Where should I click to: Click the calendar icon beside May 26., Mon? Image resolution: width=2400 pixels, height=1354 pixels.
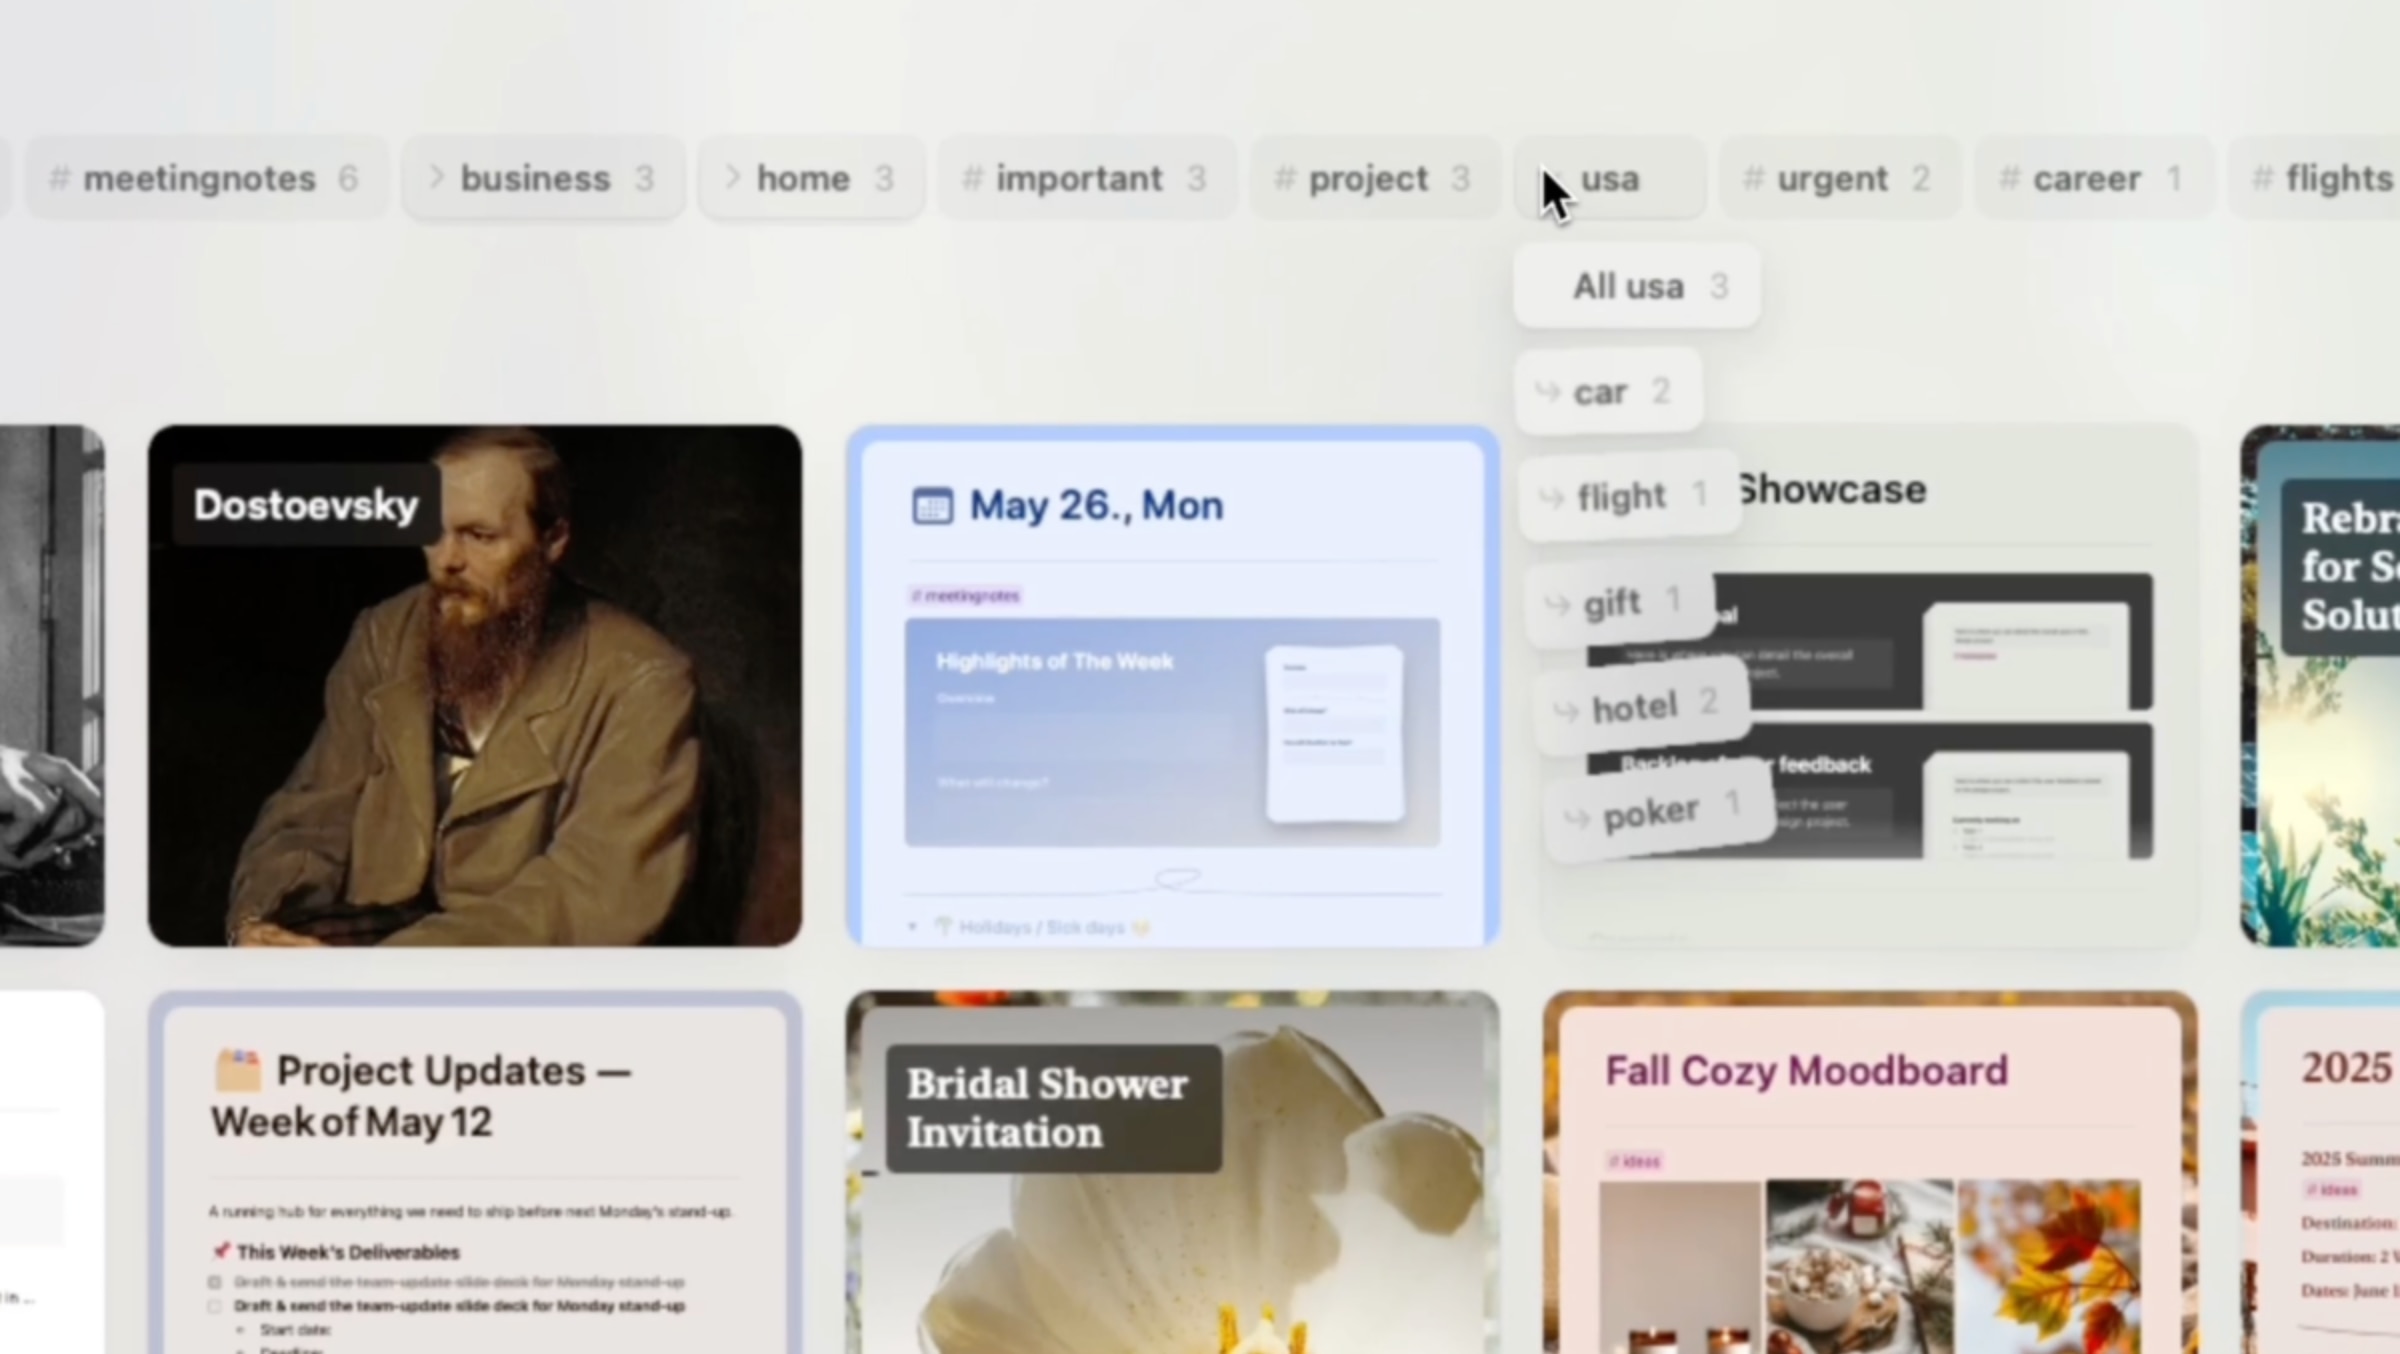click(x=932, y=506)
